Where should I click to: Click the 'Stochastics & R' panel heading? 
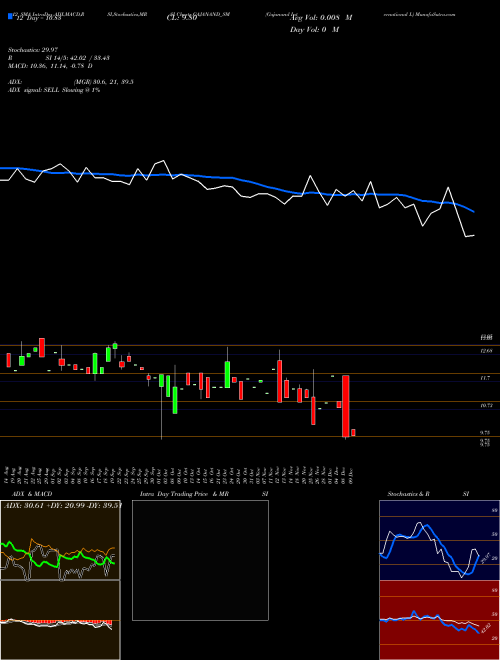click(409, 494)
